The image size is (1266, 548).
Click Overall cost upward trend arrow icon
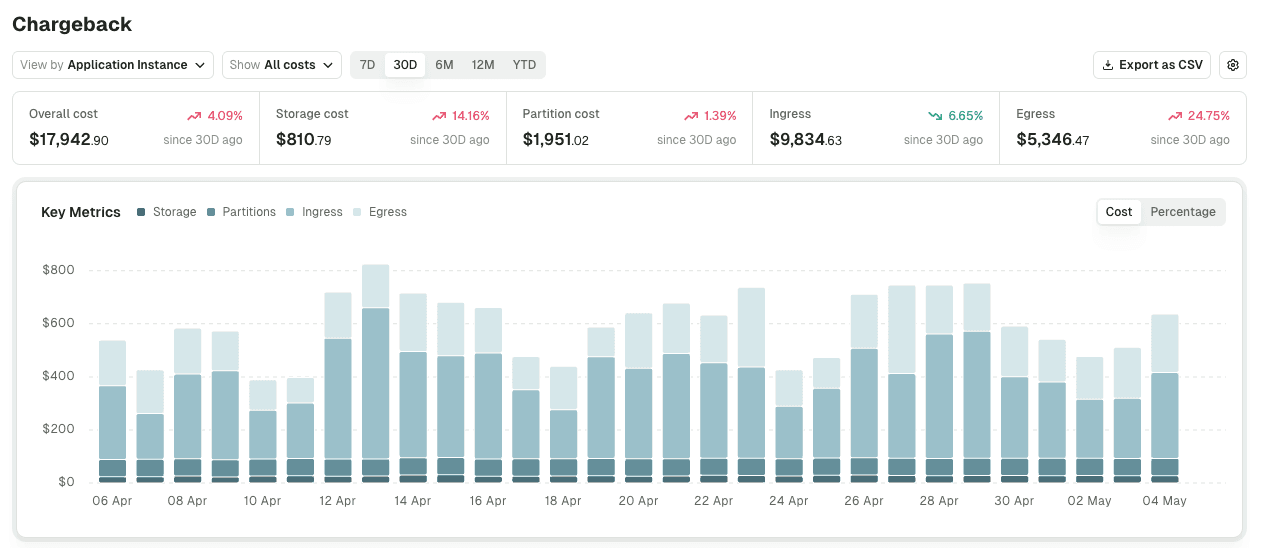[194, 116]
